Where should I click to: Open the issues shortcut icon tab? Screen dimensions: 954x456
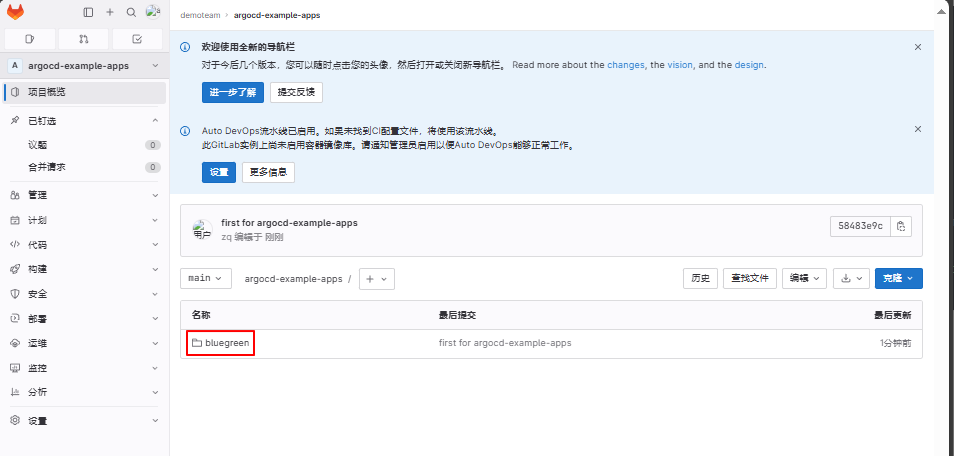30,39
